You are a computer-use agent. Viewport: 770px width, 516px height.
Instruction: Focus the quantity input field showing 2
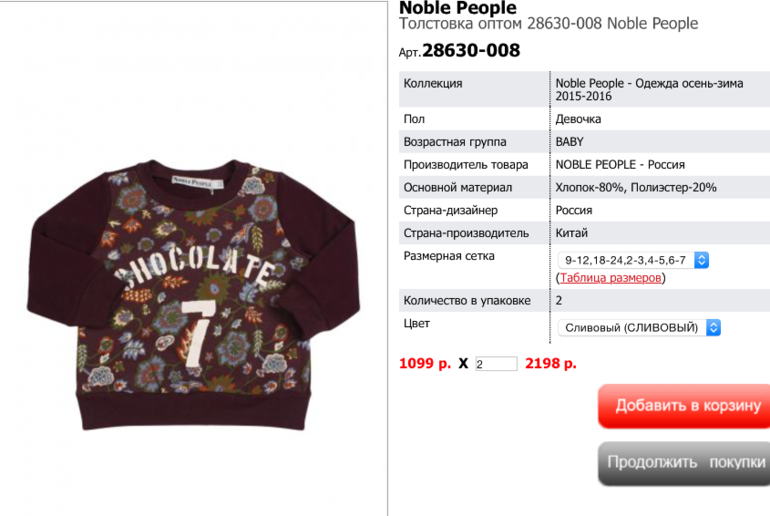click(x=496, y=364)
